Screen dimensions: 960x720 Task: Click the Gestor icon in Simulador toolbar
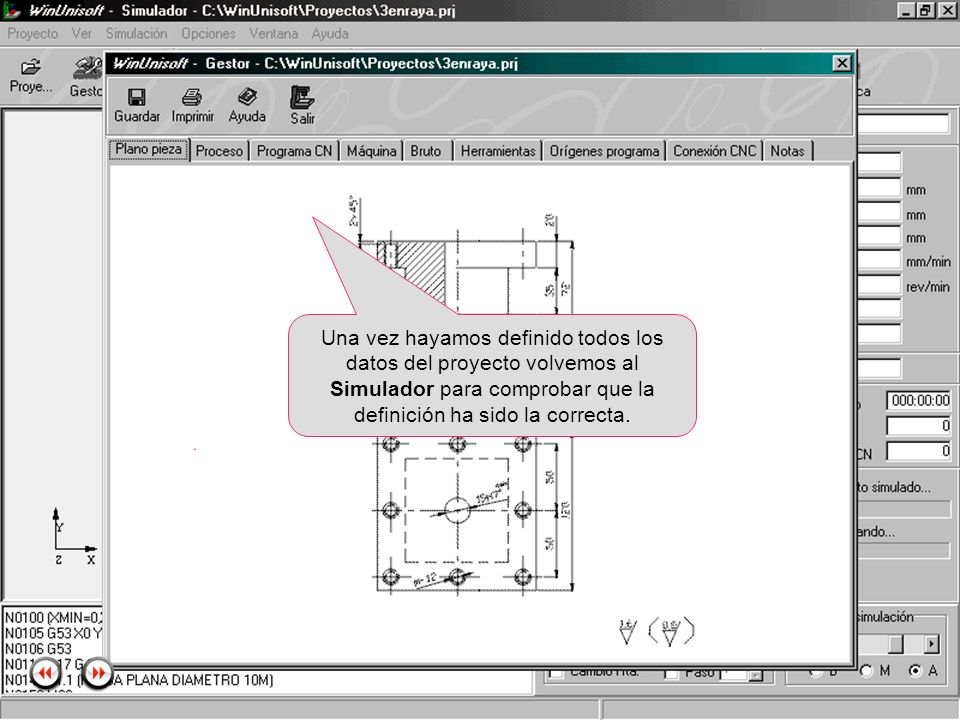point(87,77)
